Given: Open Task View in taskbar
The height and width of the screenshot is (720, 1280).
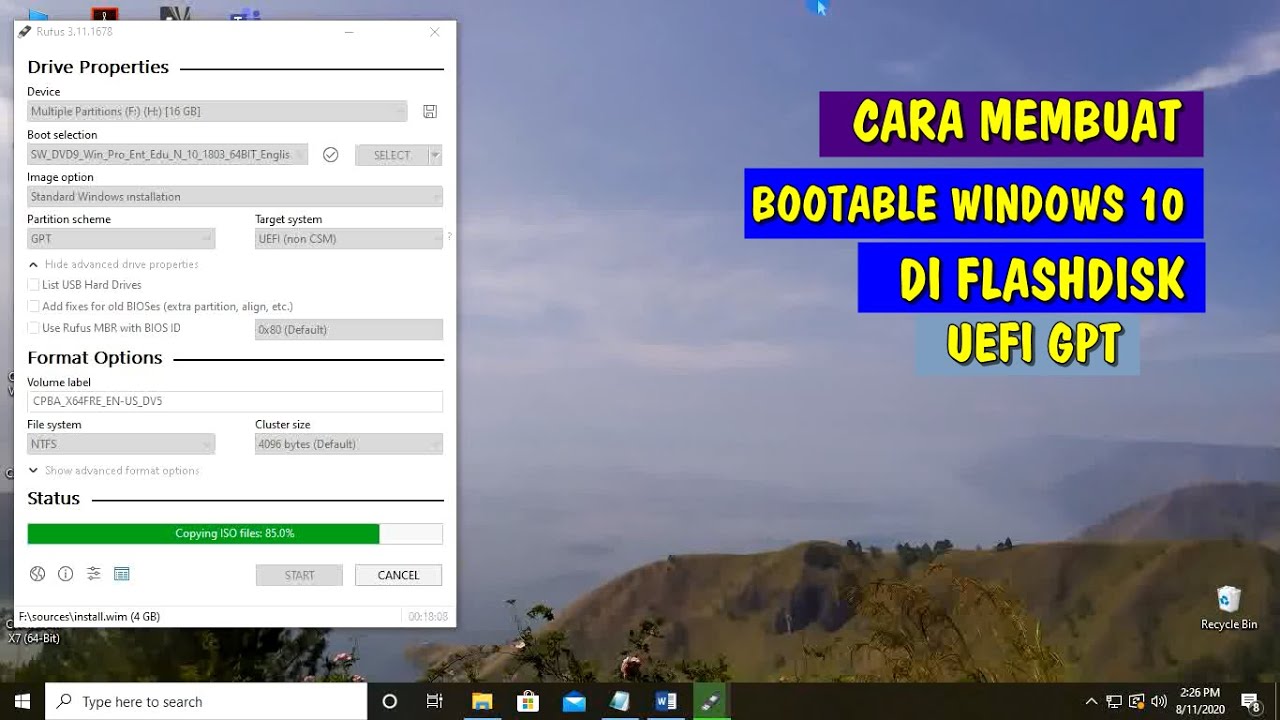Looking at the screenshot, I should point(434,701).
